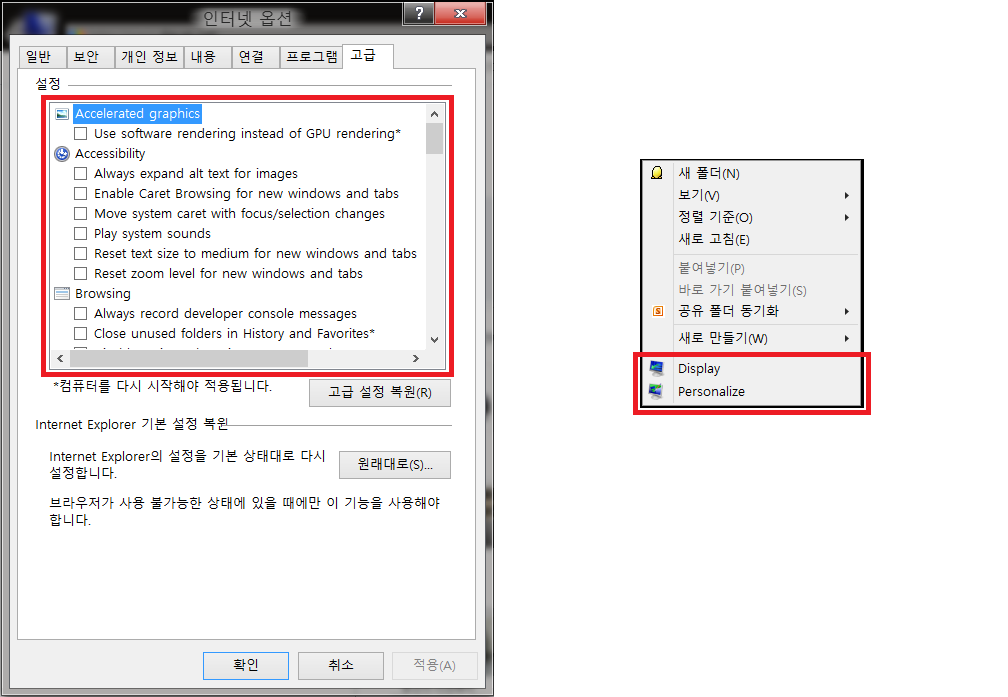Viewport: 1008px width, 697px height.
Task: Check Move system caret with focus/selection changes
Action: [80, 213]
